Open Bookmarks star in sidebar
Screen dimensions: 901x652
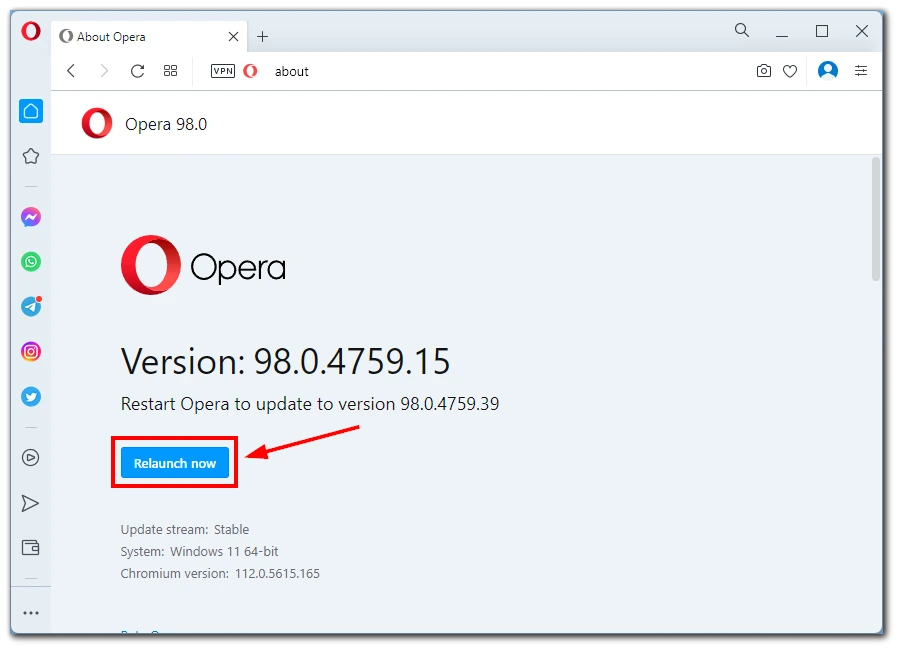point(31,156)
